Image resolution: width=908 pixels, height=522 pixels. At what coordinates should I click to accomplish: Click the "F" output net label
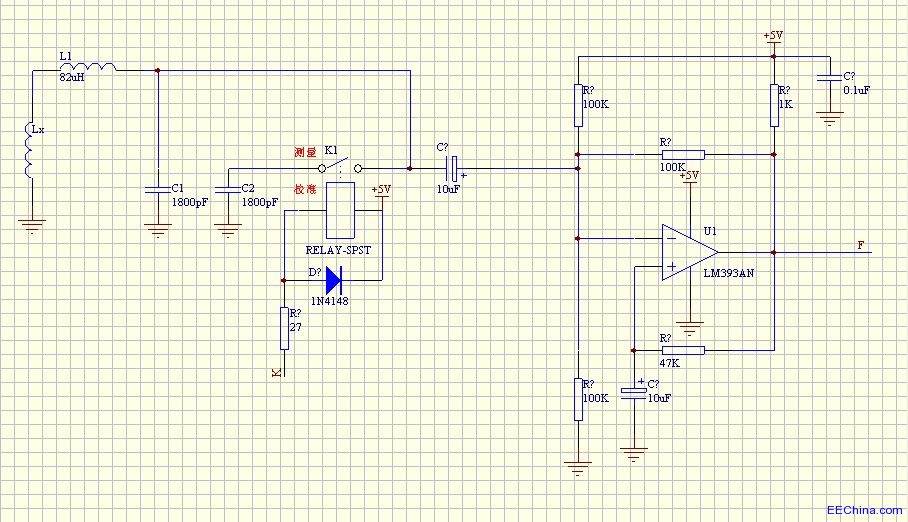coord(861,245)
